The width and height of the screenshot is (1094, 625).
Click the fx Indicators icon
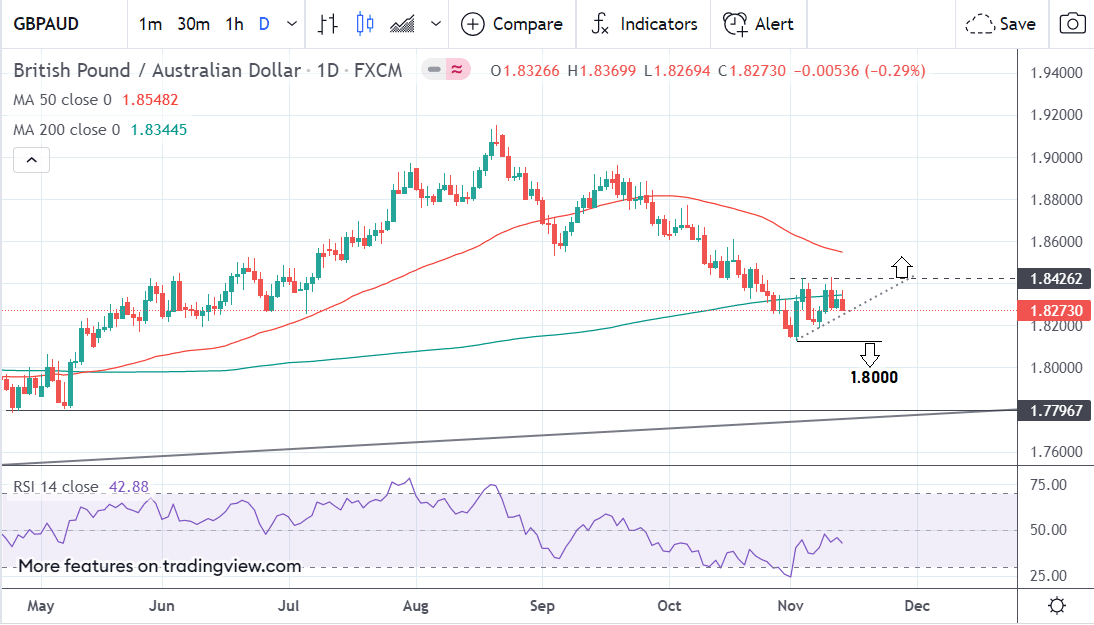[x=600, y=24]
